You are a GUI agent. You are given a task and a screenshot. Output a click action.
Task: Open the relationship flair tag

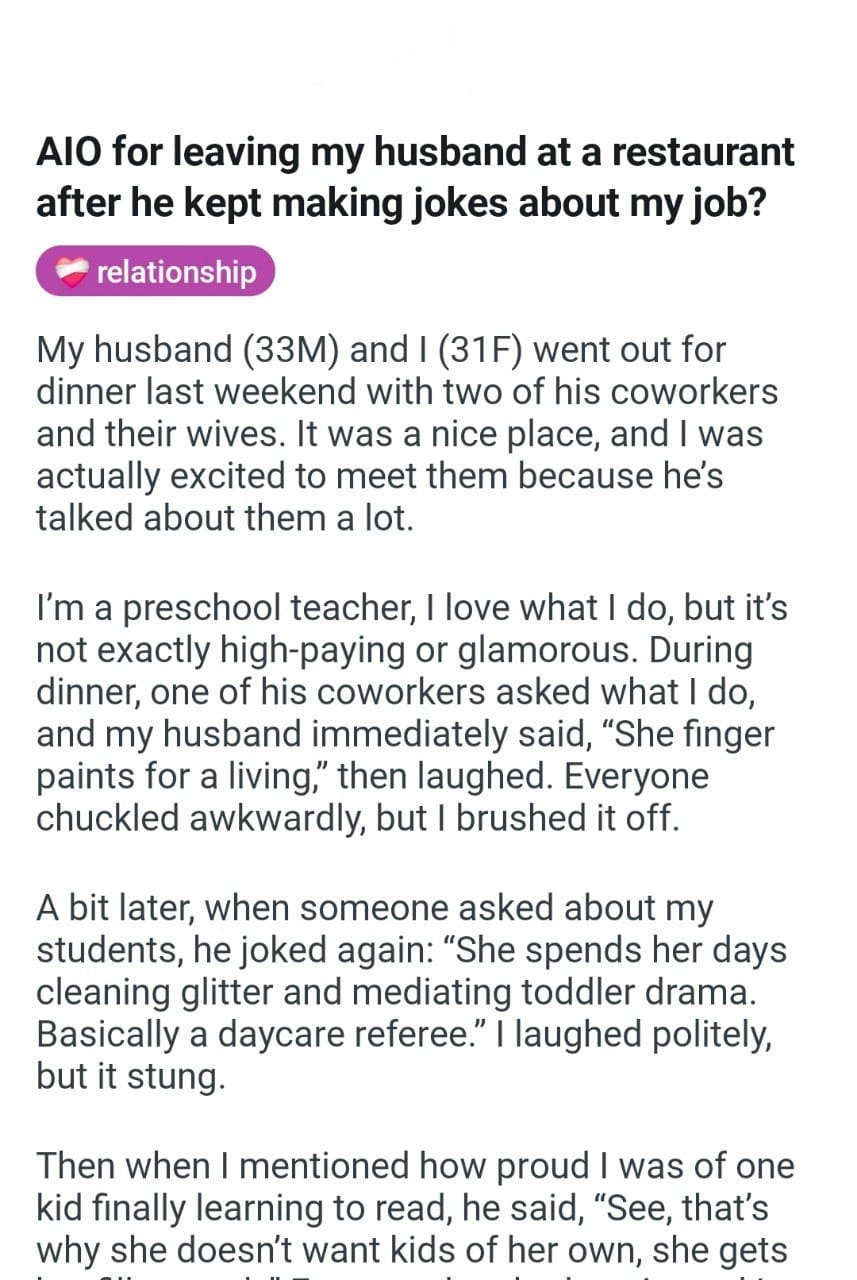(x=155, y=272)
